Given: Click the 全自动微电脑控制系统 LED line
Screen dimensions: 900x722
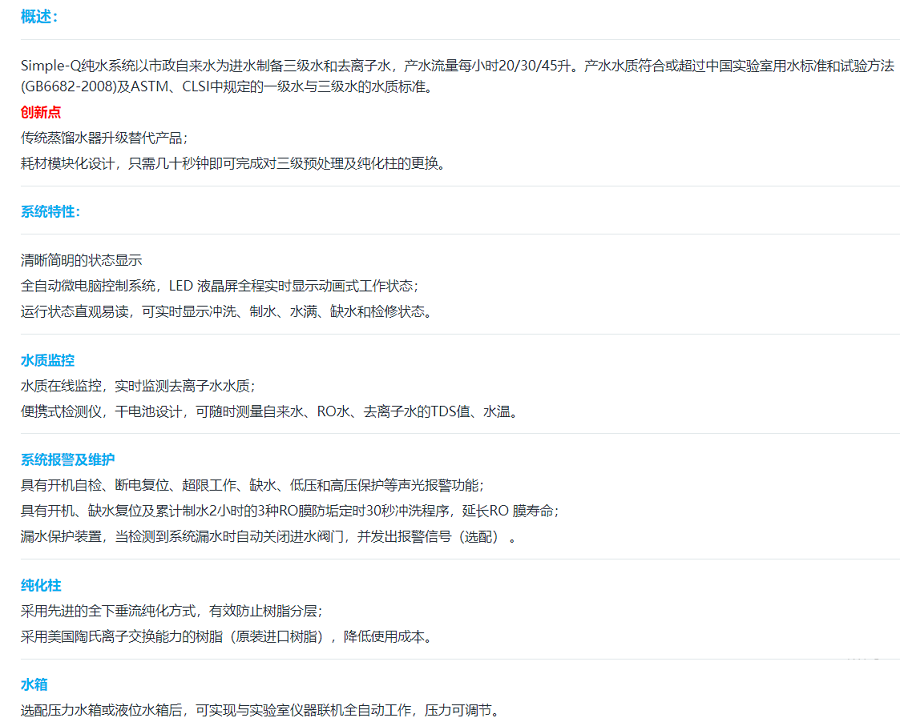Looking at the screenshot, I should point(219,285).
